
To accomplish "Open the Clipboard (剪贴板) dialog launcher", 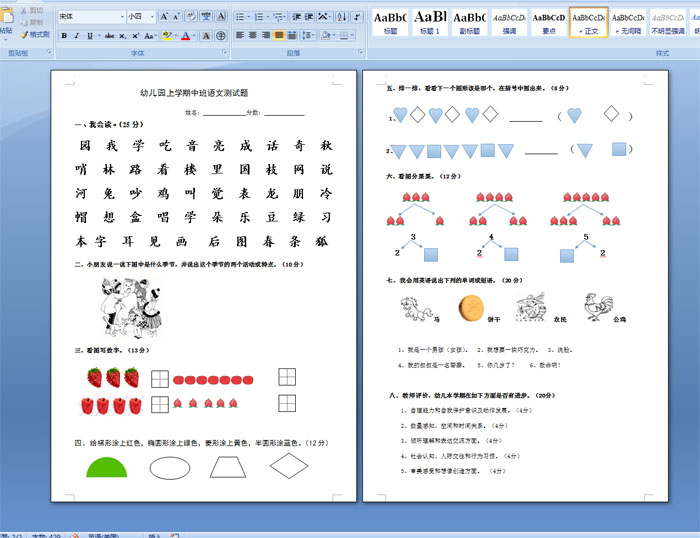I will 49,53.
